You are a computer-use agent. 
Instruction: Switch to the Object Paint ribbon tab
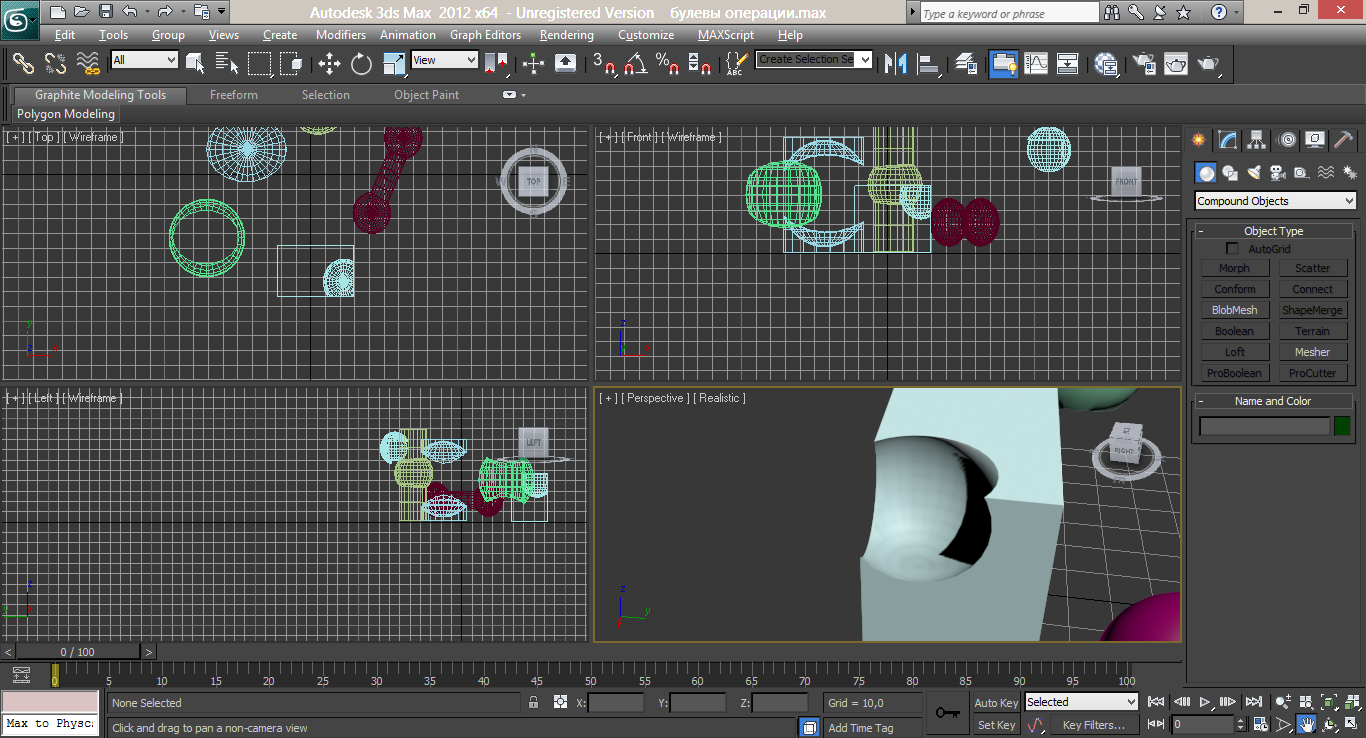427,95
